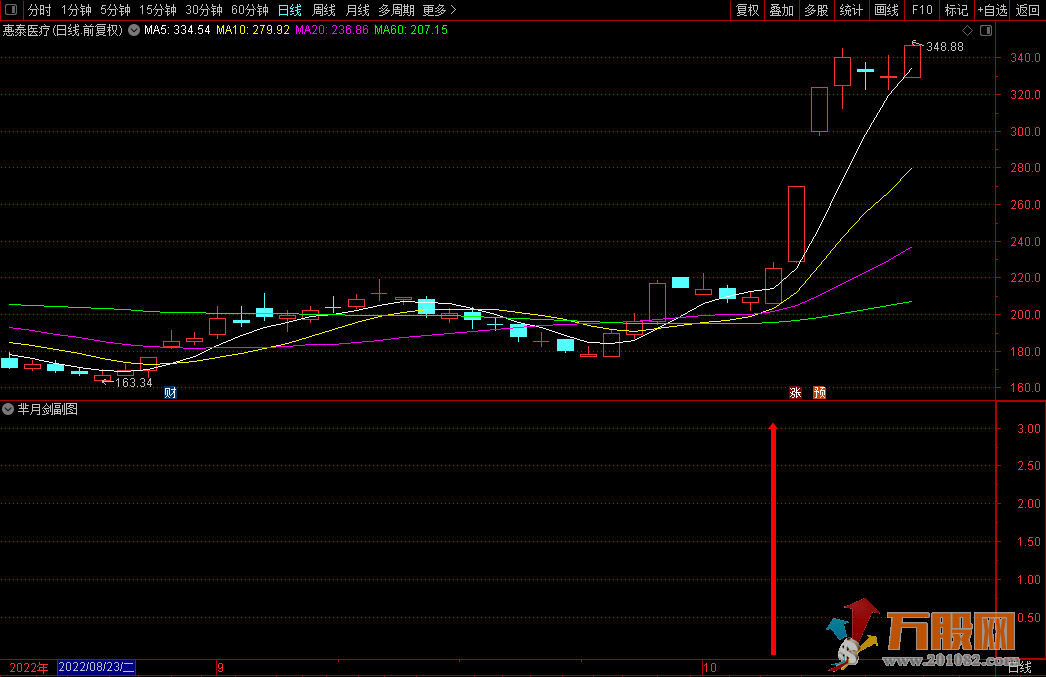Switch to 分时 intraday view
This screenshot has height=677, width=1046.
39,10
